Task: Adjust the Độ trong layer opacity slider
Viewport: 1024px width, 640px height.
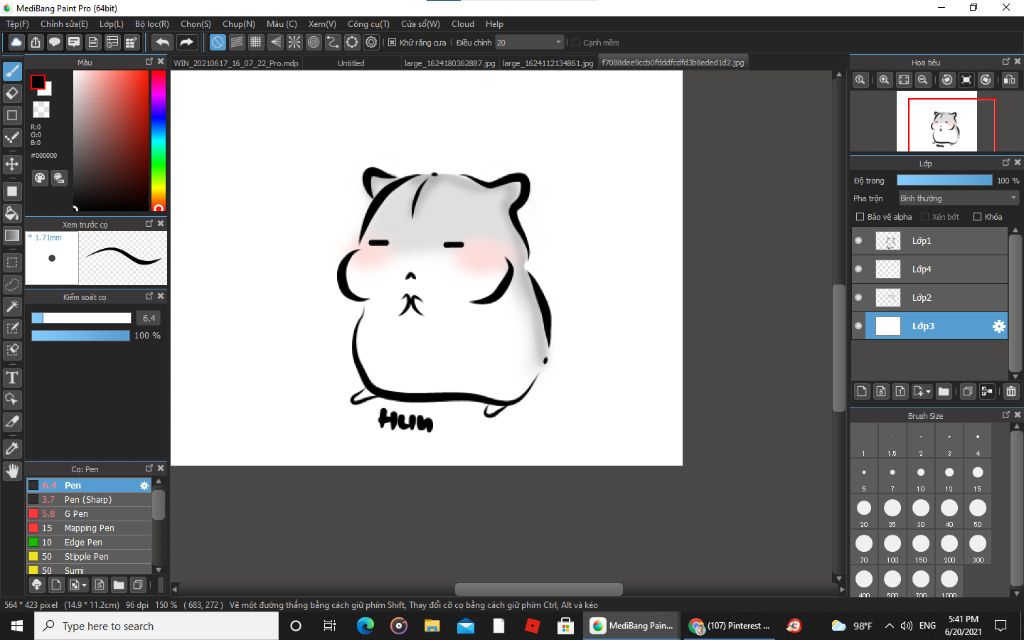Action: [944, 180]
